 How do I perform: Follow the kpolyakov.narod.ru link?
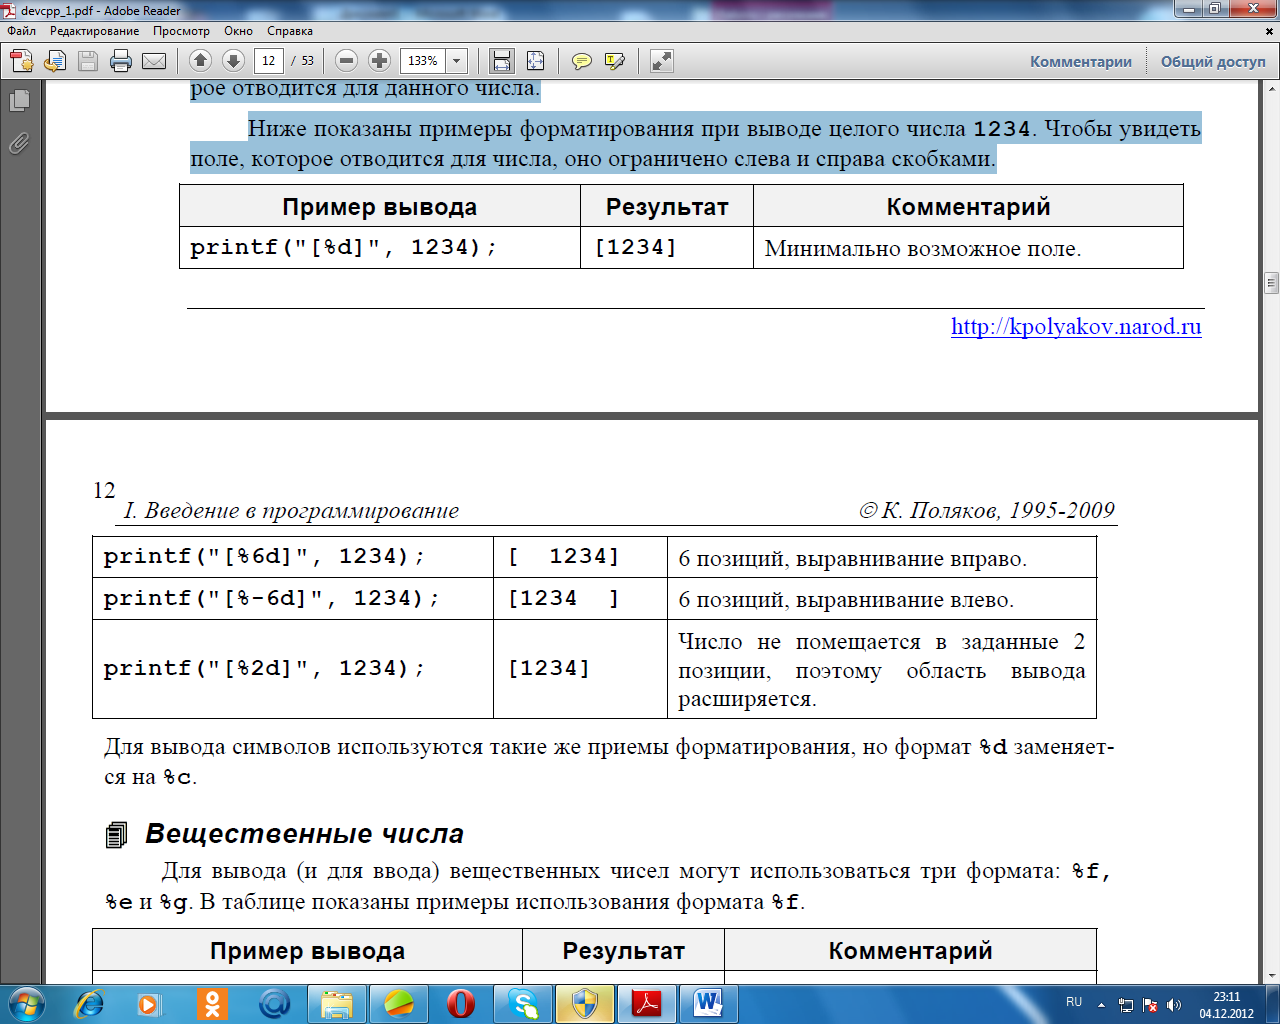(x=1075, y=326)
